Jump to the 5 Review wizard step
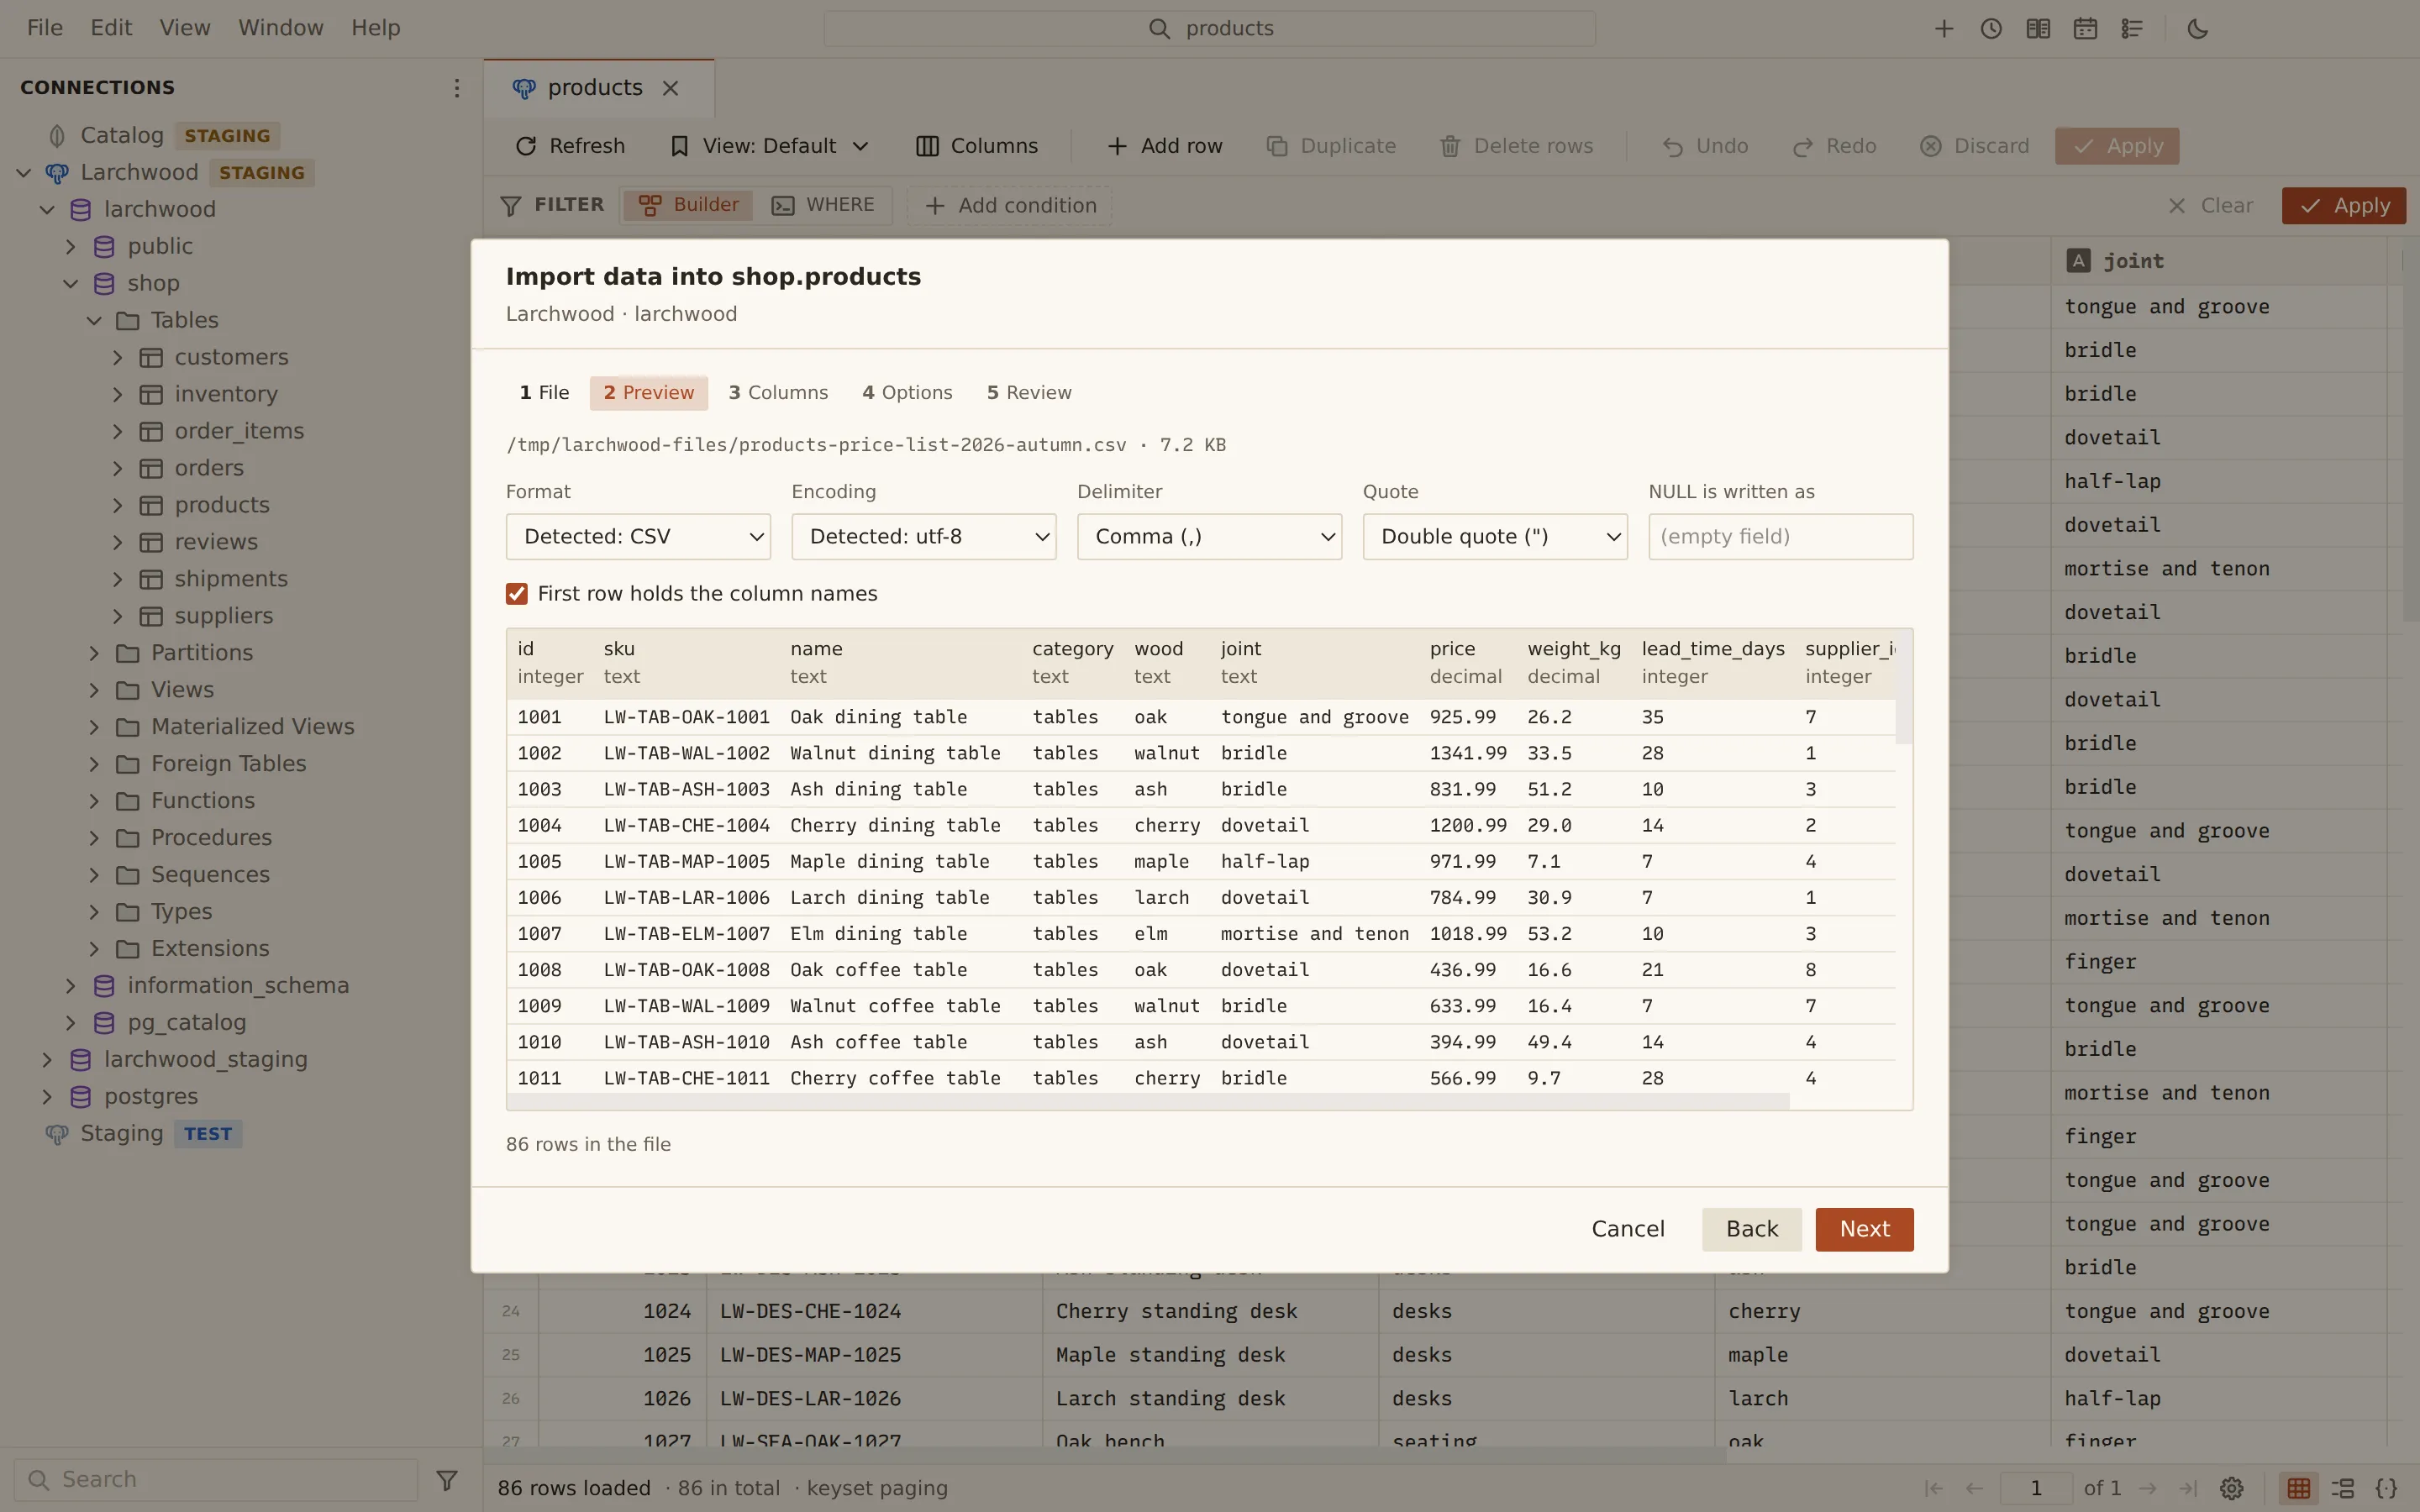Viewport: 2420px width, 1512px height. click(1029, 393)
